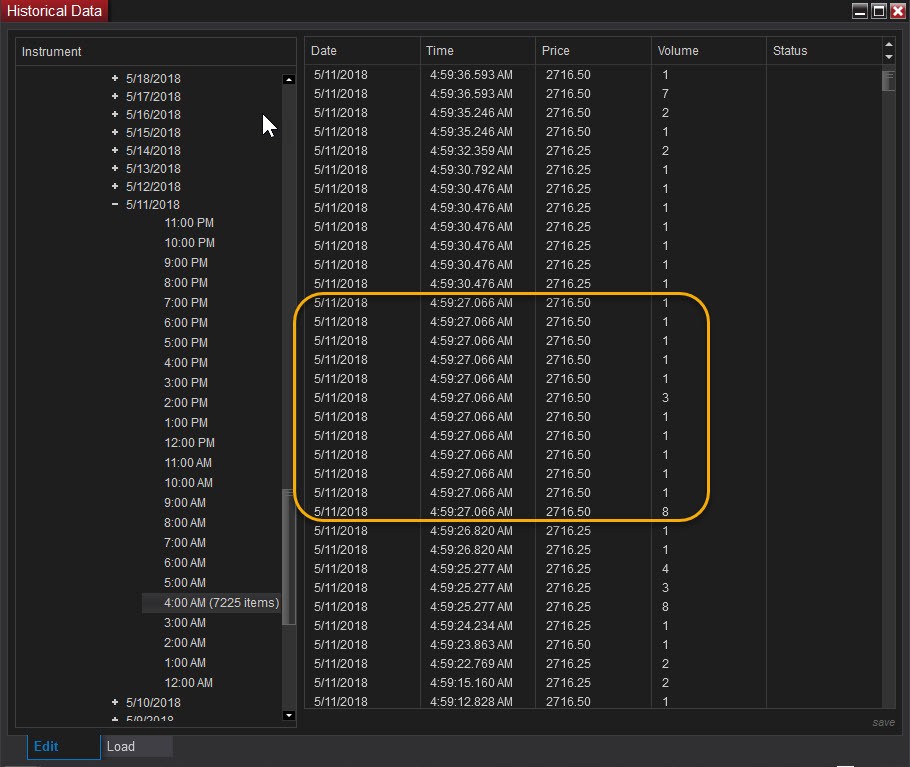Screen dimensions: 910x767
Task: Select the 3:00 PM hour entry
Action: point(186,383)
